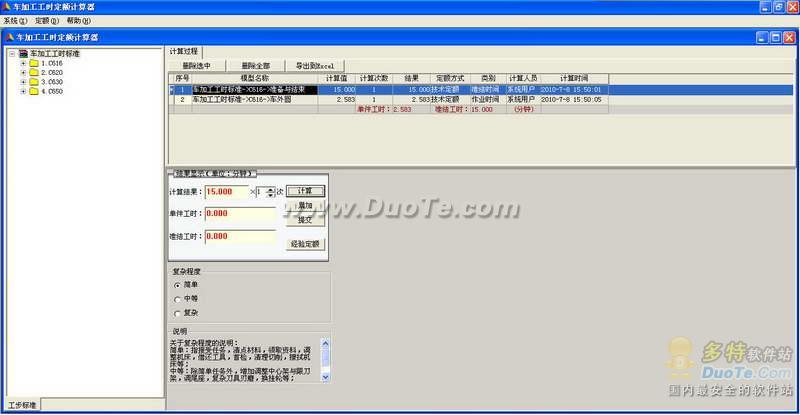Switch to the 工步标准 bottom tab
Viewport: 800px width, 415px height.
(x=22, y=405)
